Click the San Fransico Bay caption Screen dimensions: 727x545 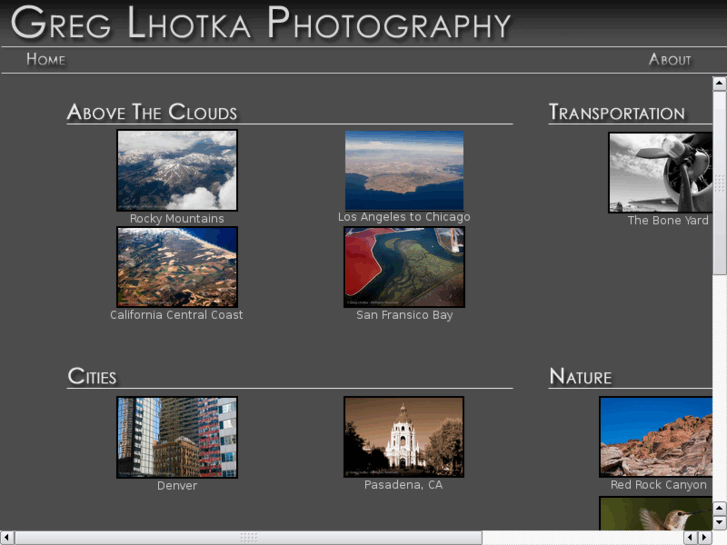(404, 315)
